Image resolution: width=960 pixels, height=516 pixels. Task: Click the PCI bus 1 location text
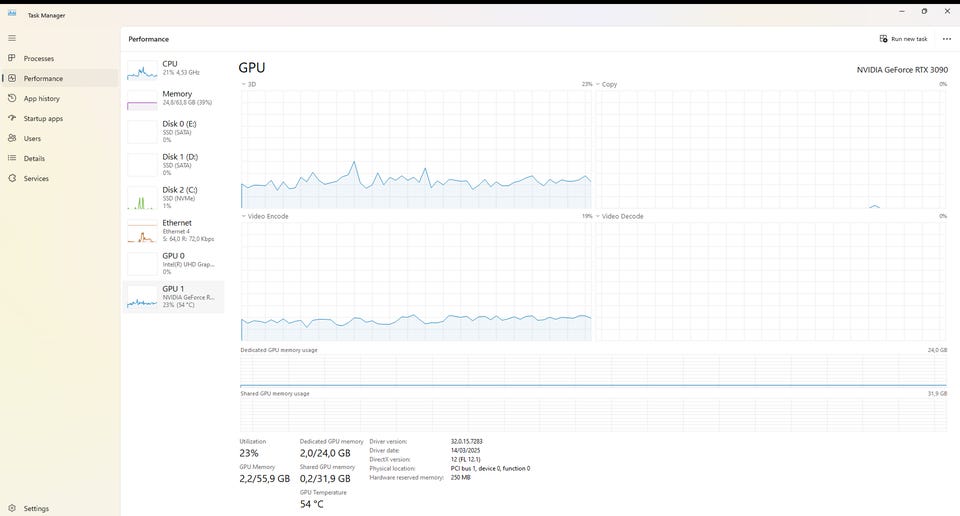pos(490,468)
